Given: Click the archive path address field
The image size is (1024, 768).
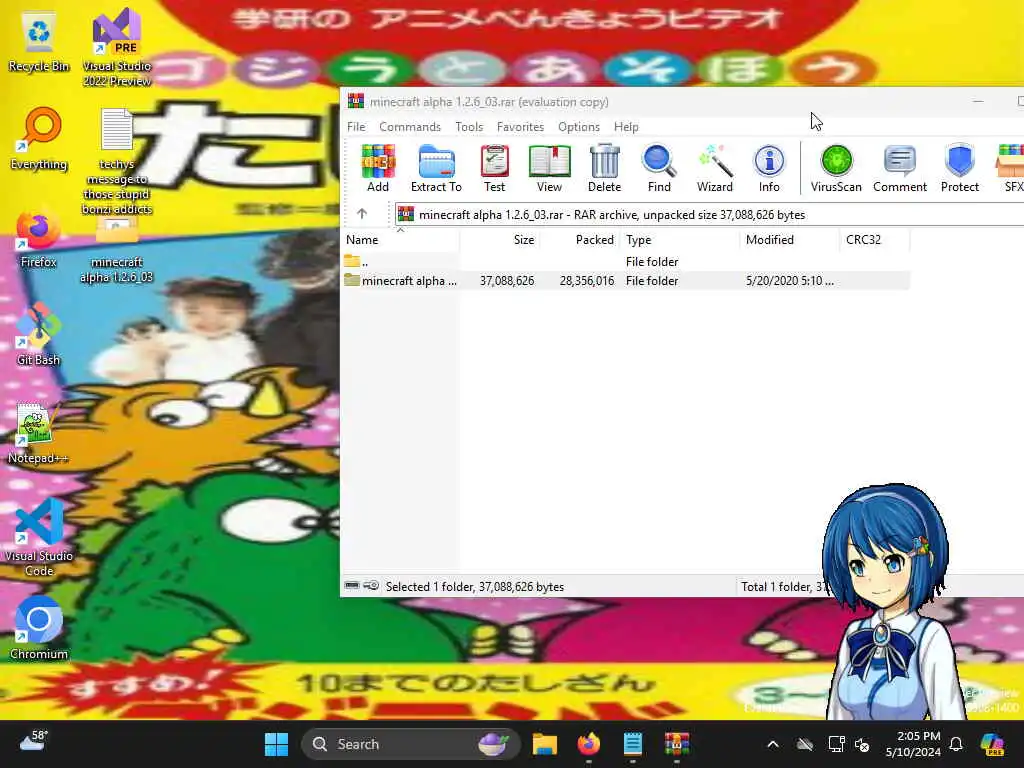Looking at the screenshot, I should 709,215.
